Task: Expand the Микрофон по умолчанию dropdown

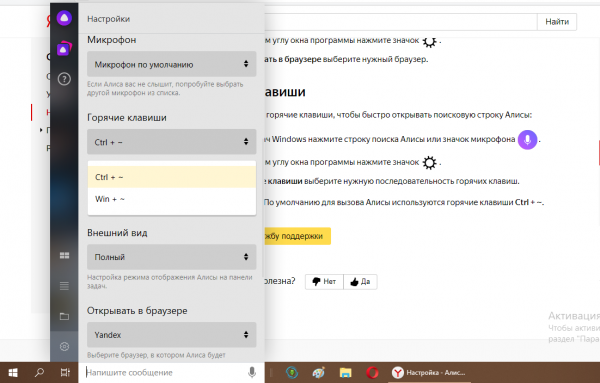Action: coord(171,64)
